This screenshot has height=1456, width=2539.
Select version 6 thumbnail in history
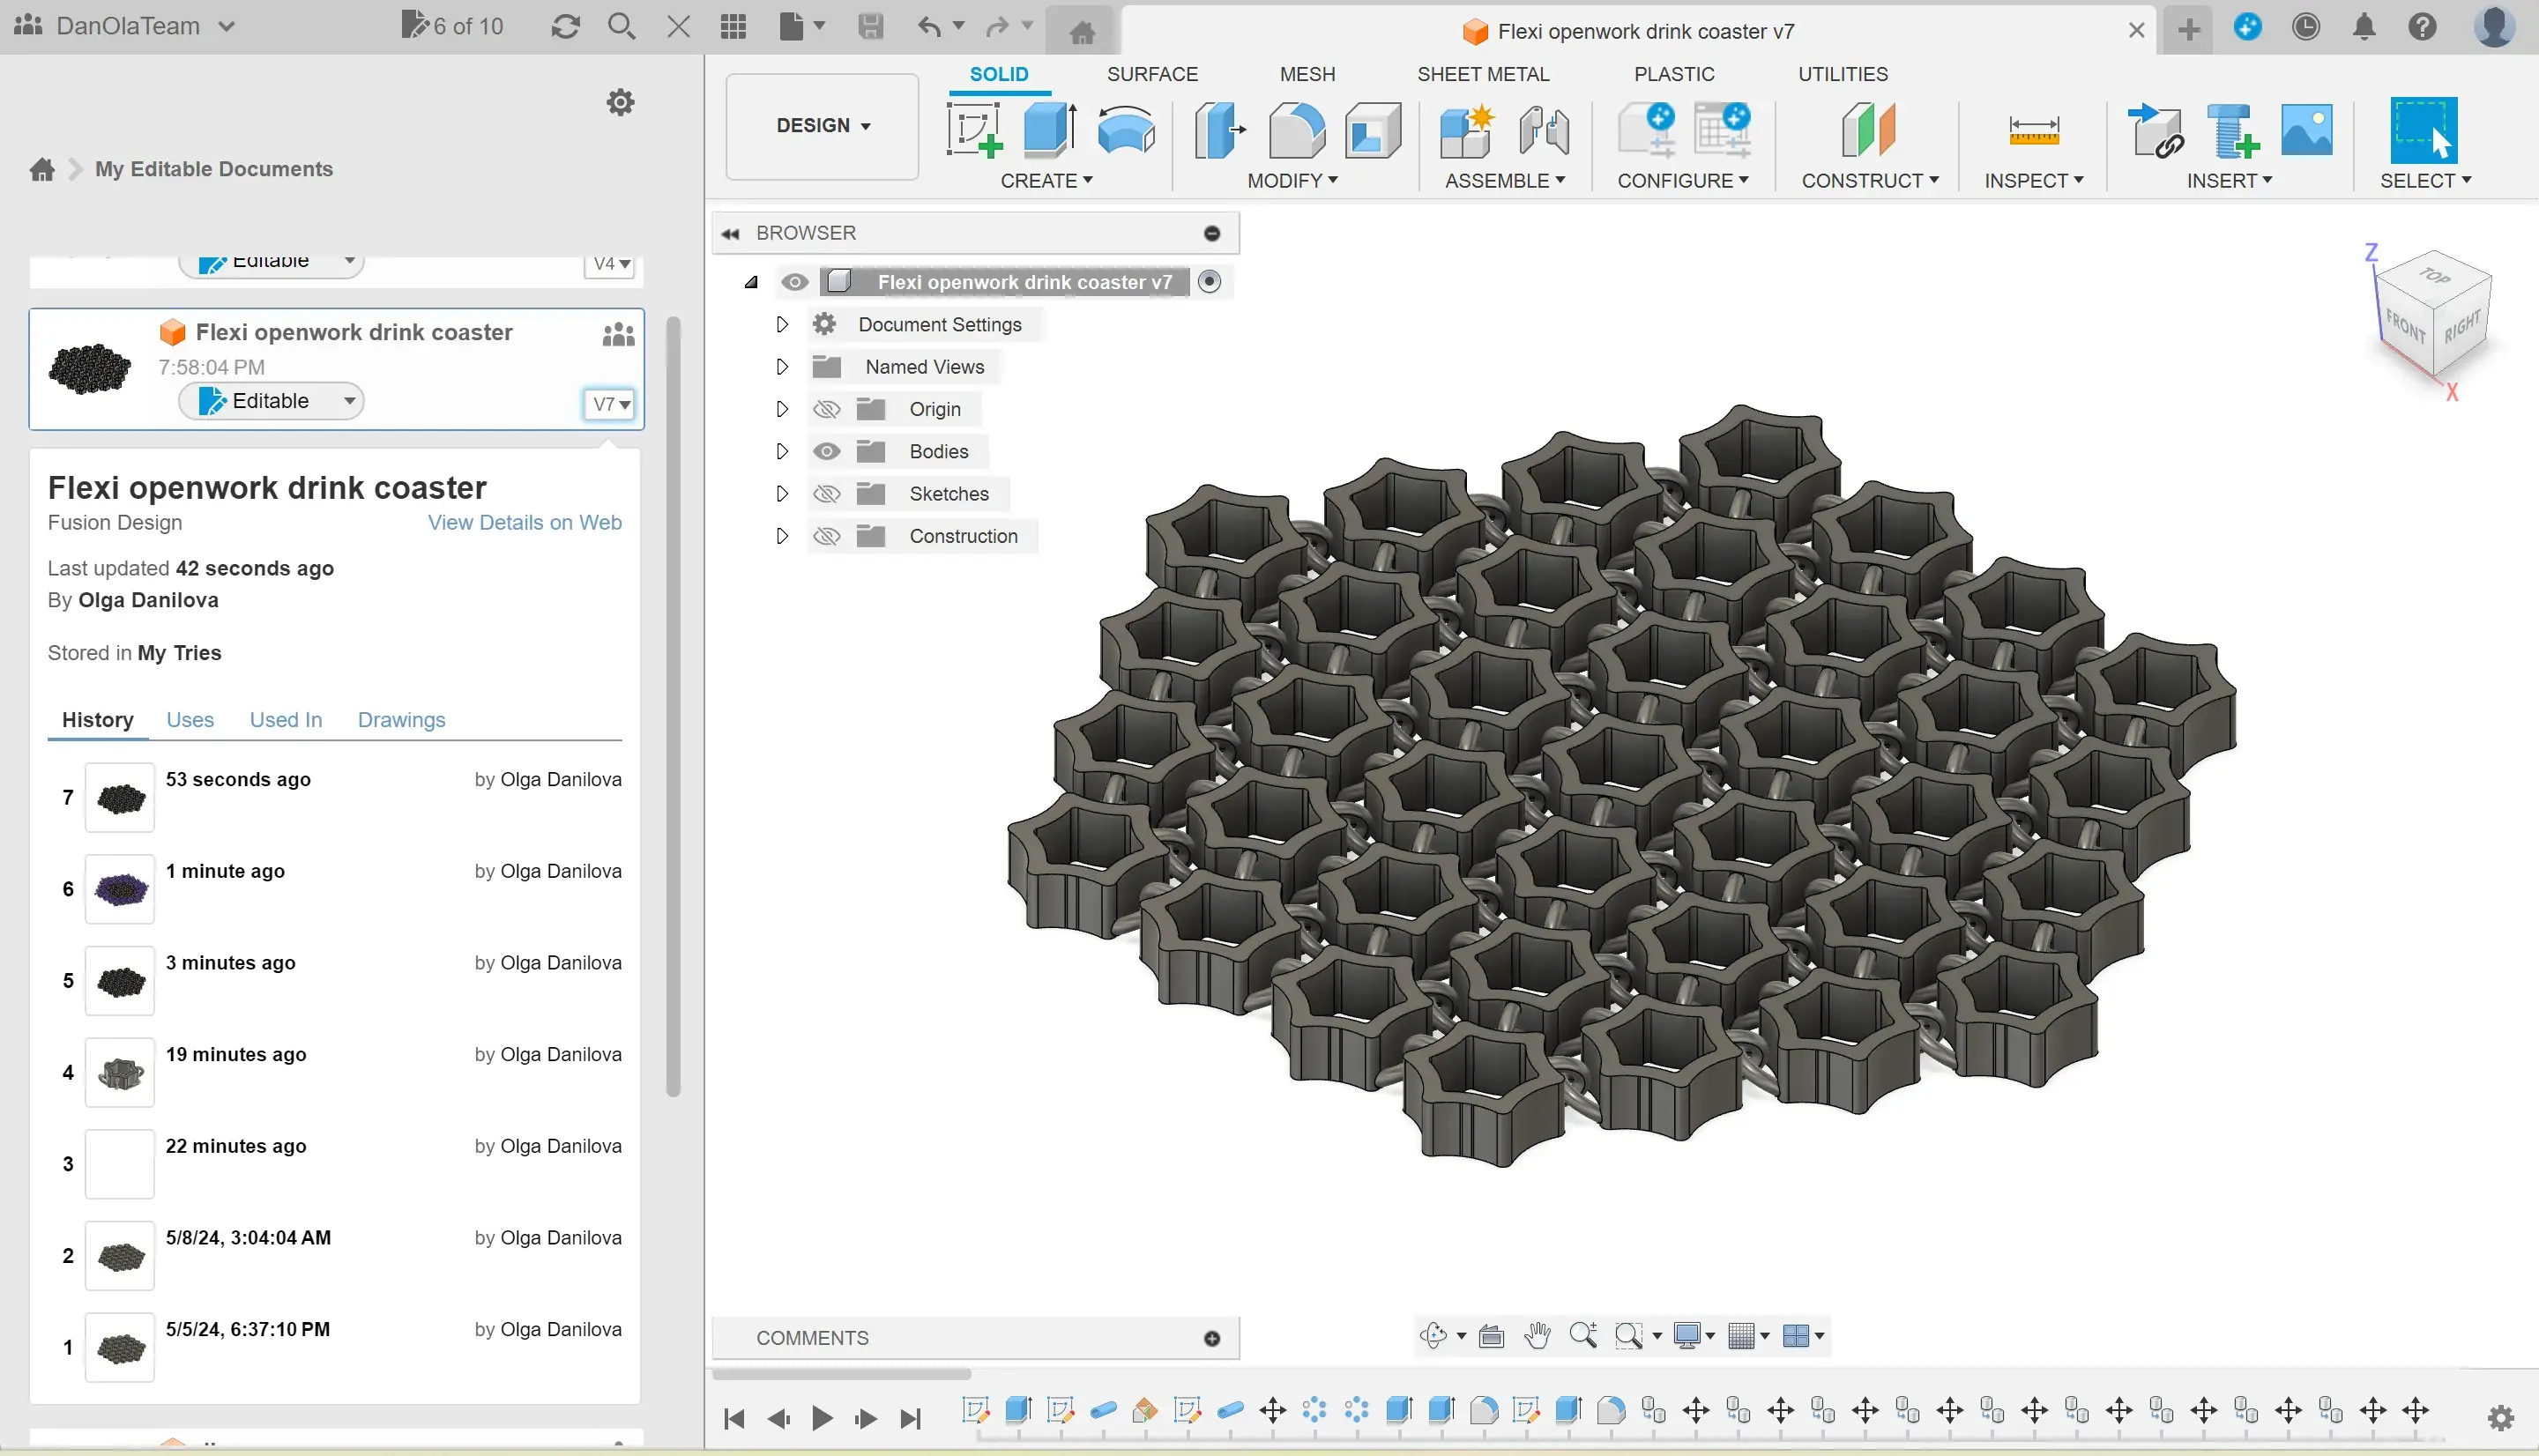120,889
